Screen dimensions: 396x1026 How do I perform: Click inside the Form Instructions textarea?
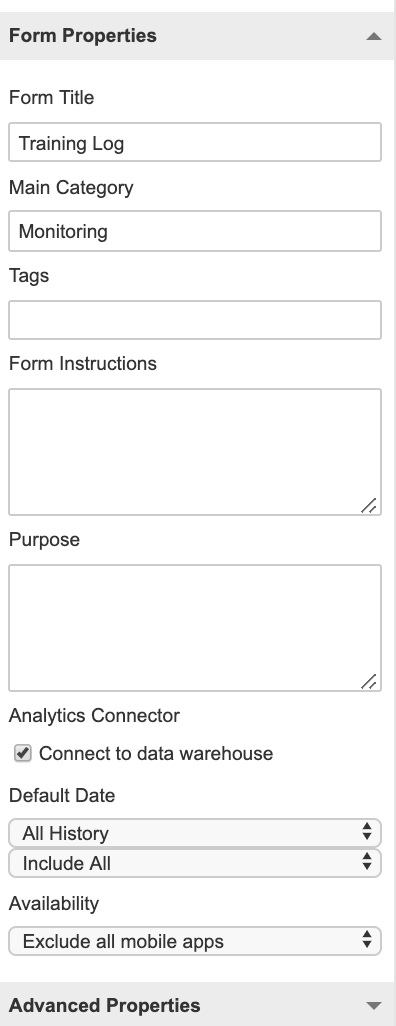click(195, 452)
